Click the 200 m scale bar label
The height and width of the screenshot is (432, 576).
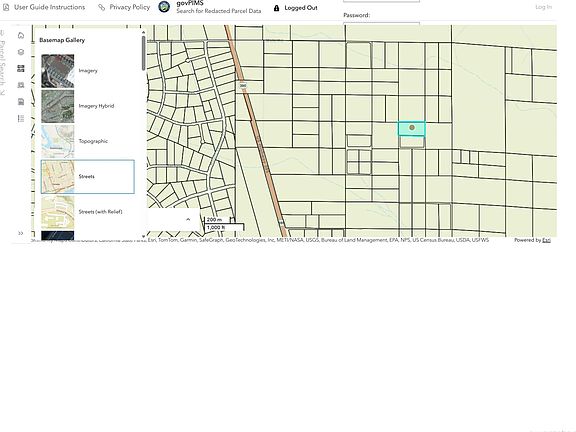(214, 220)
